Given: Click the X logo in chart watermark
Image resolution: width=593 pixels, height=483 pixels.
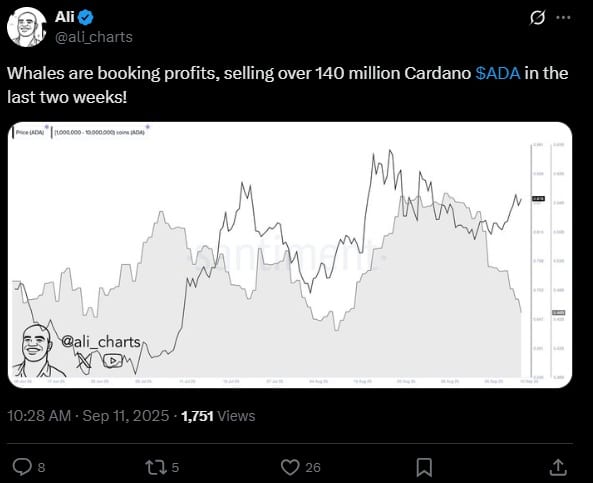Looking at the screenshot, I should point(84,360).
